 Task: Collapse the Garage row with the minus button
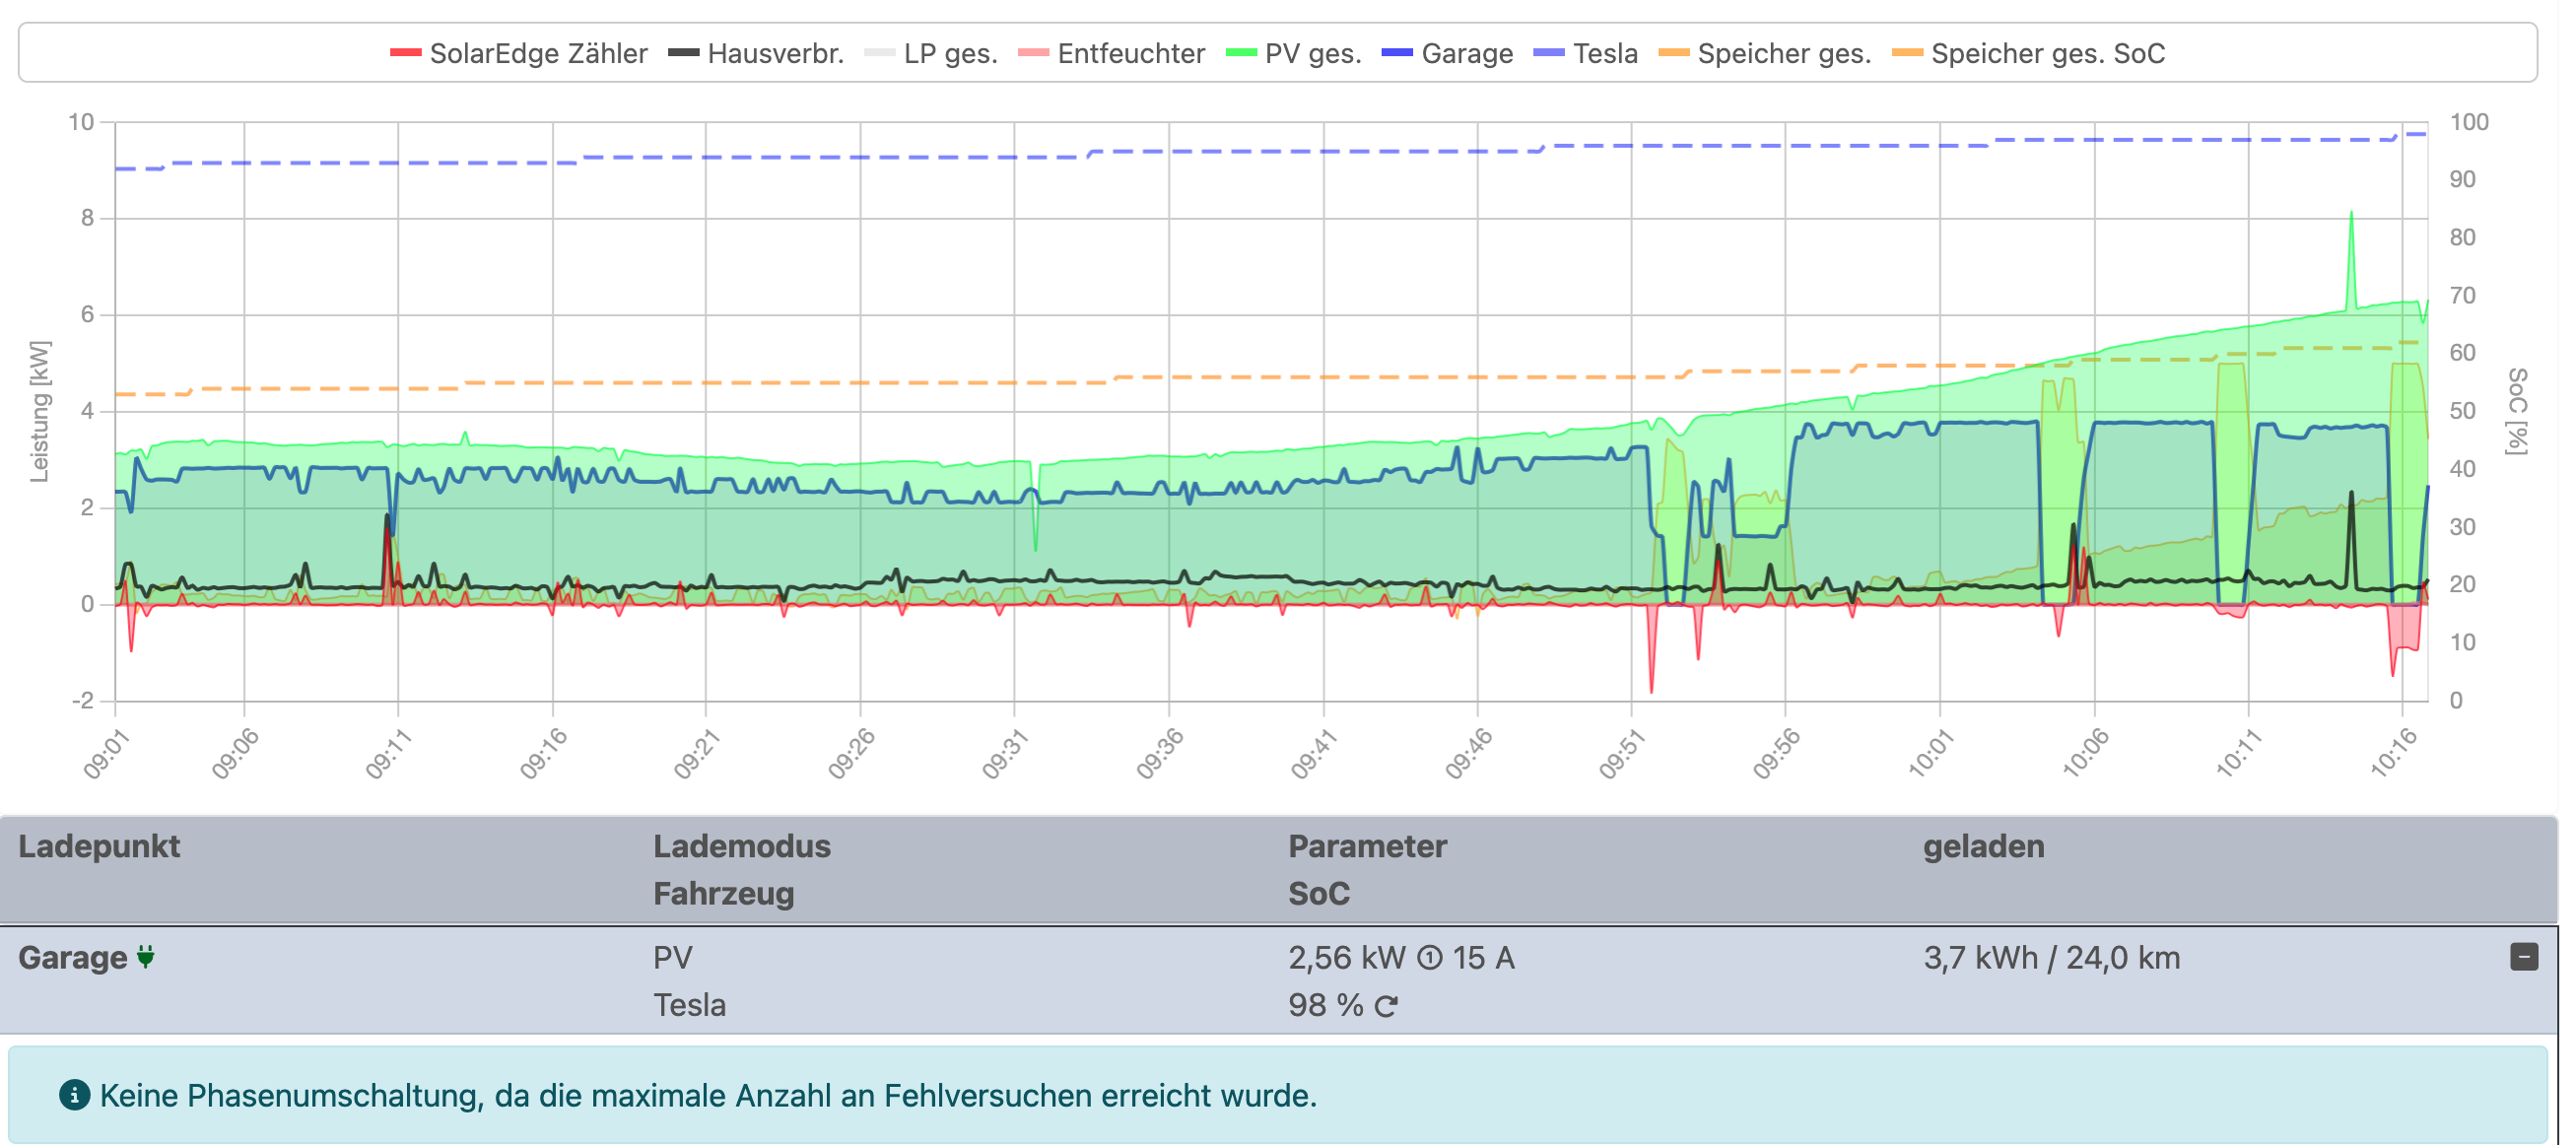pos(2523,958)
